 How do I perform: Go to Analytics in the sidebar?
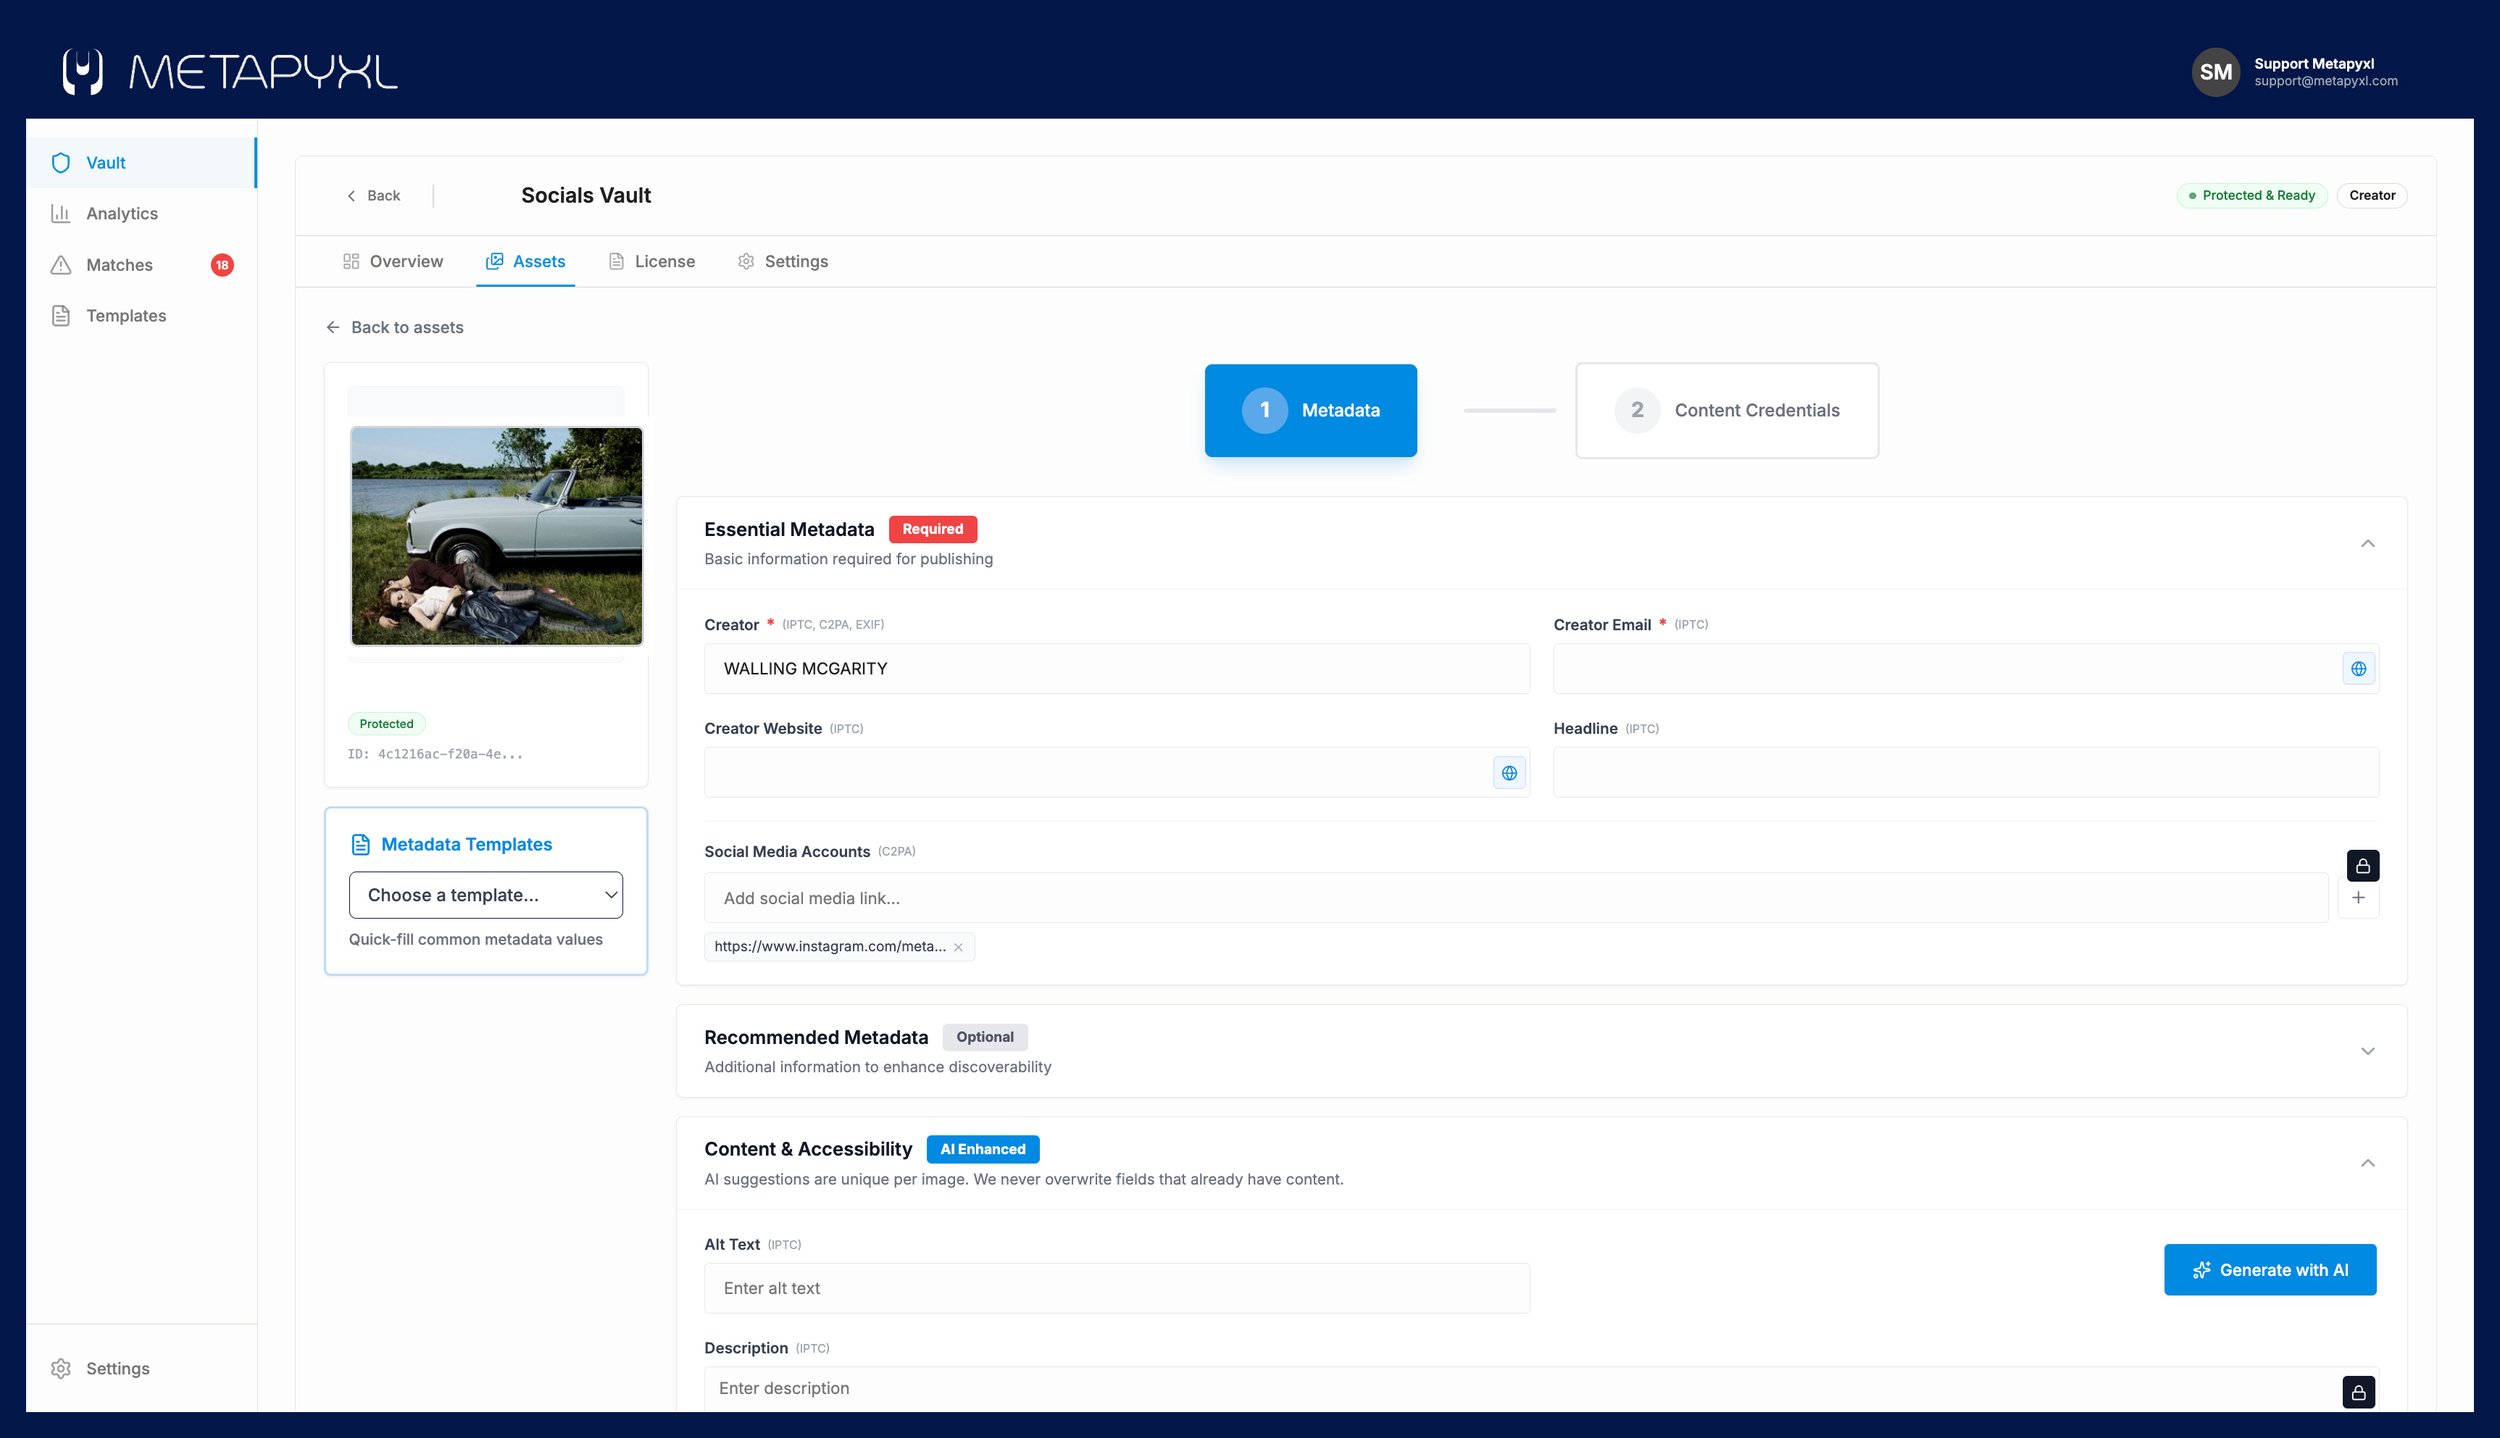pyautogui.click(x=141, y=214)
